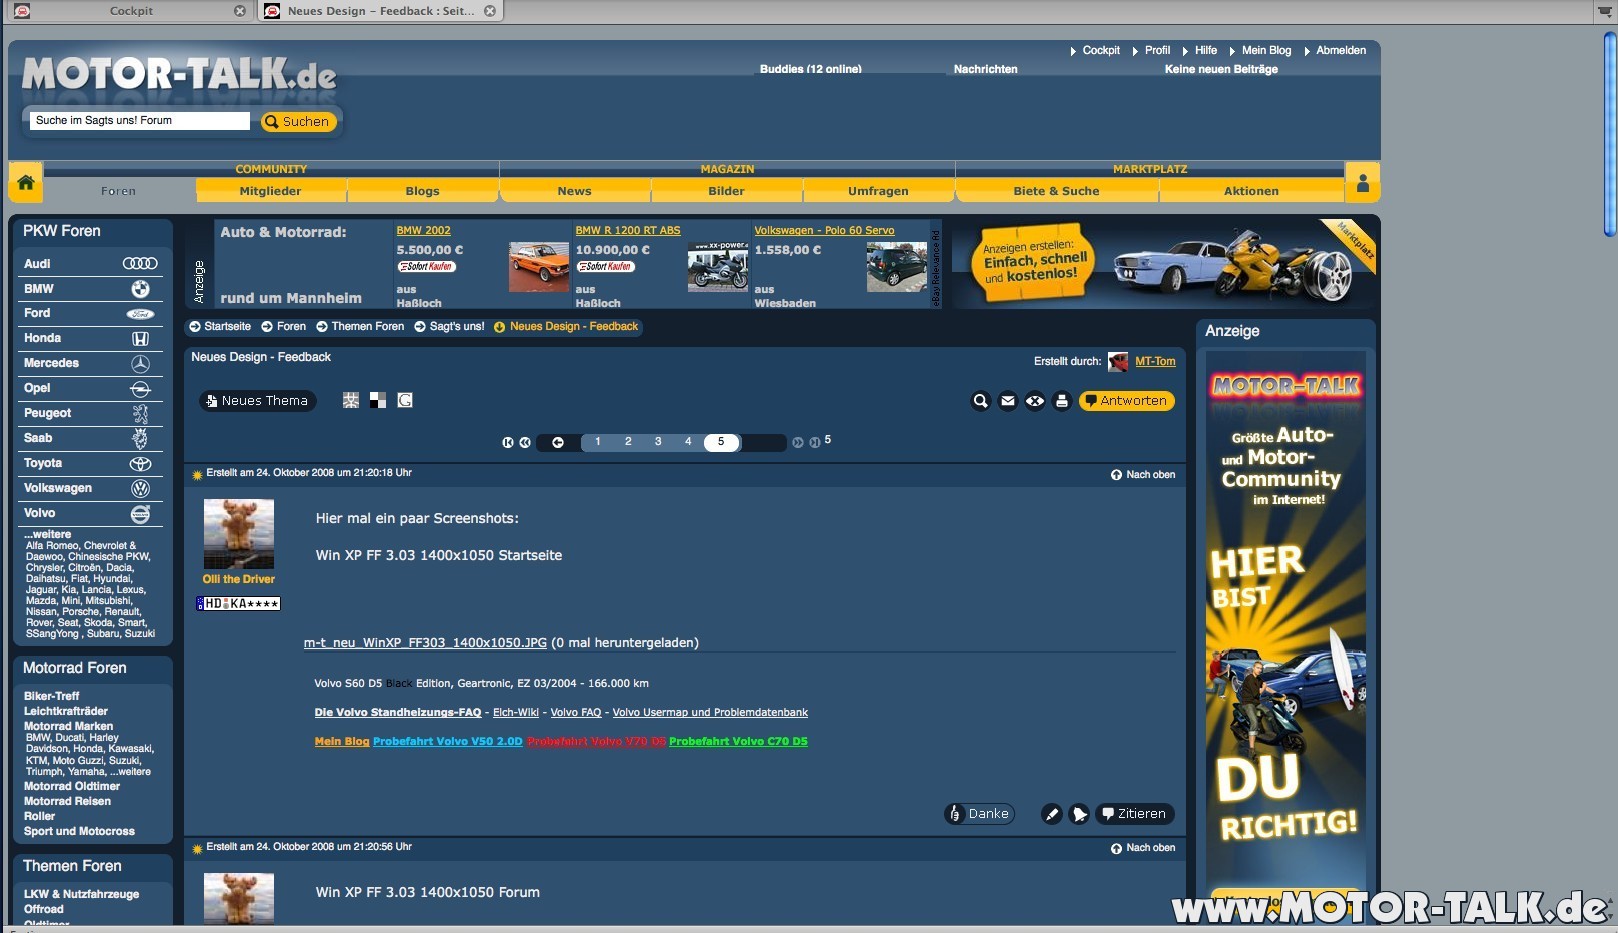
Task: Click the Neues Thema button
Action: pyautogui.click(x=257, y=401)
